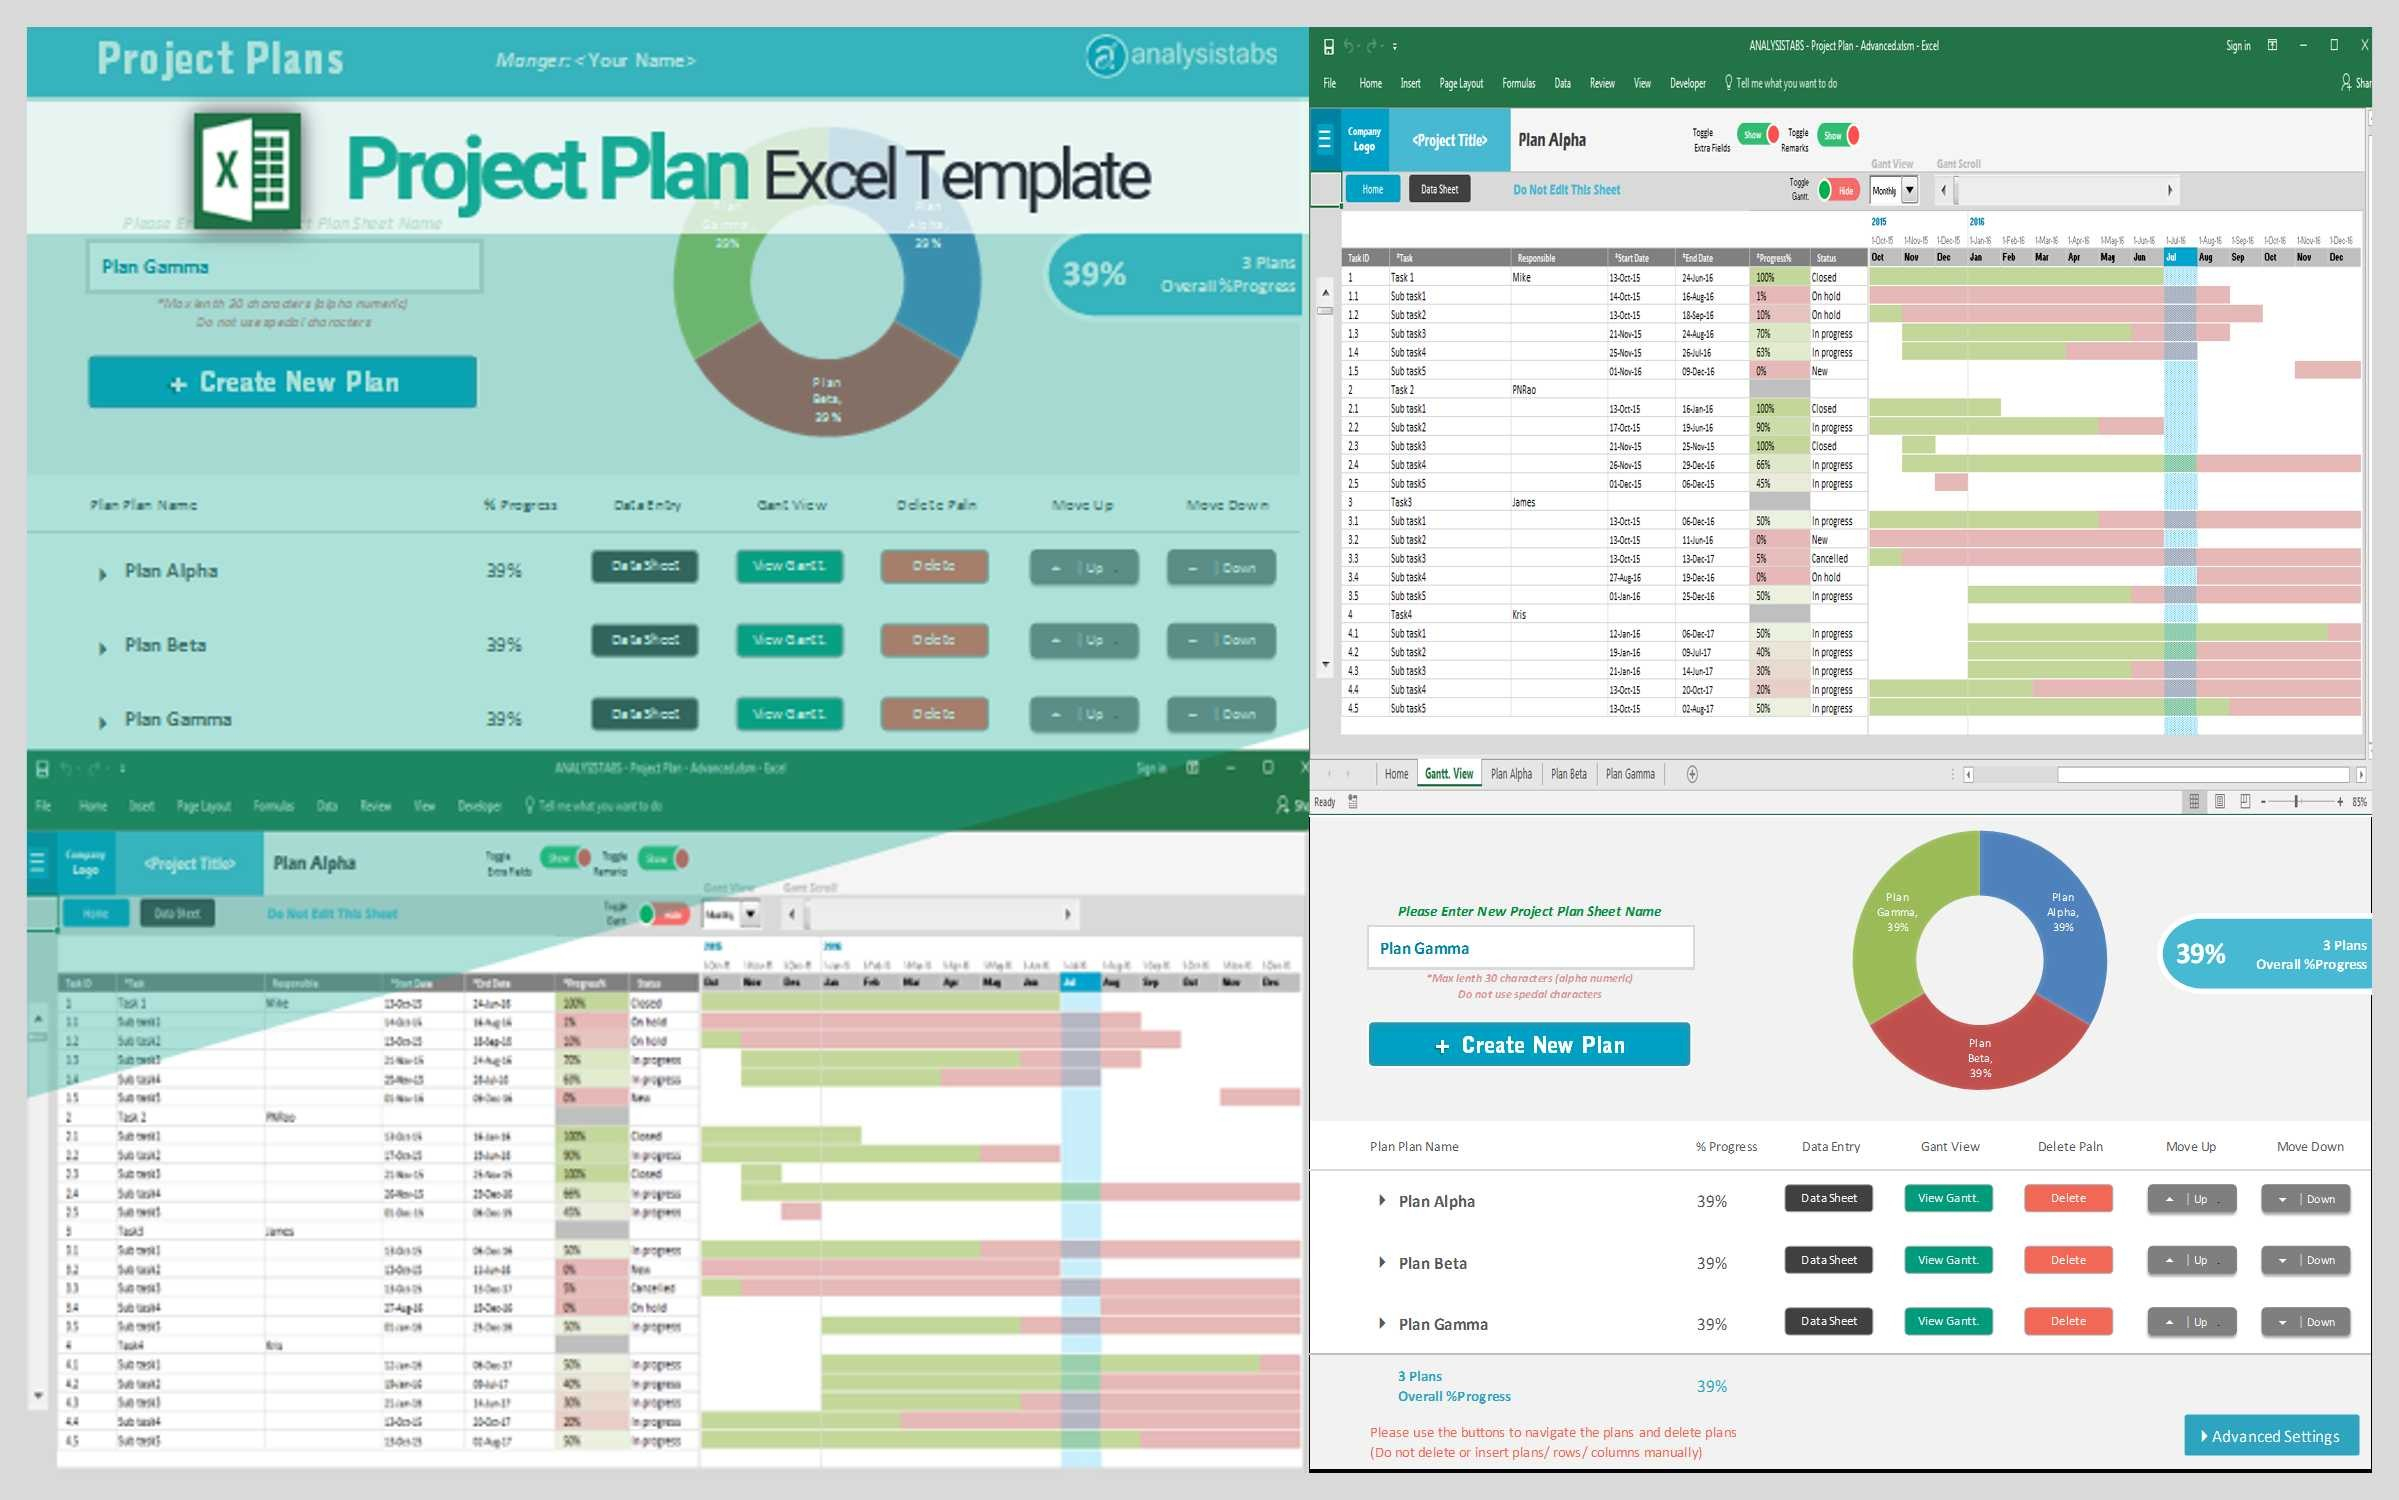Select the 'Gantt View' tab at bottom sheet
2399x1500 pixels.
coord(1449,772)
